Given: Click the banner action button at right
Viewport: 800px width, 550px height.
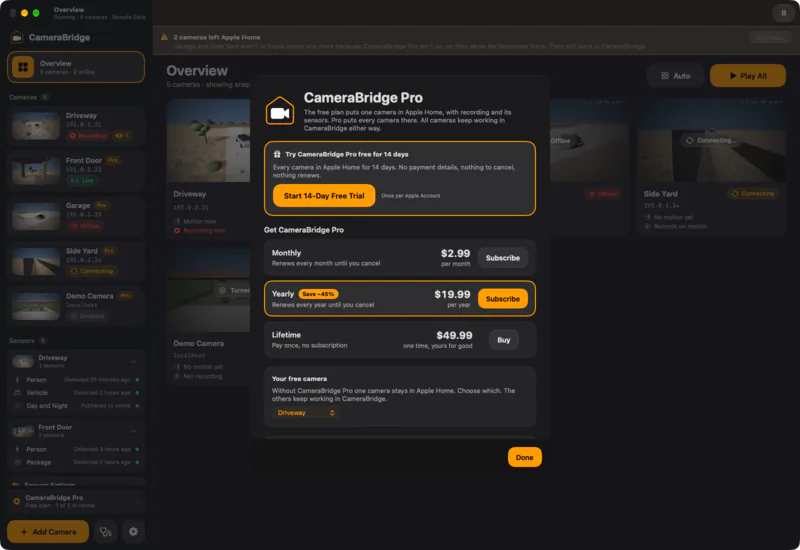Looking at the screenshot, I should (770, 37).
